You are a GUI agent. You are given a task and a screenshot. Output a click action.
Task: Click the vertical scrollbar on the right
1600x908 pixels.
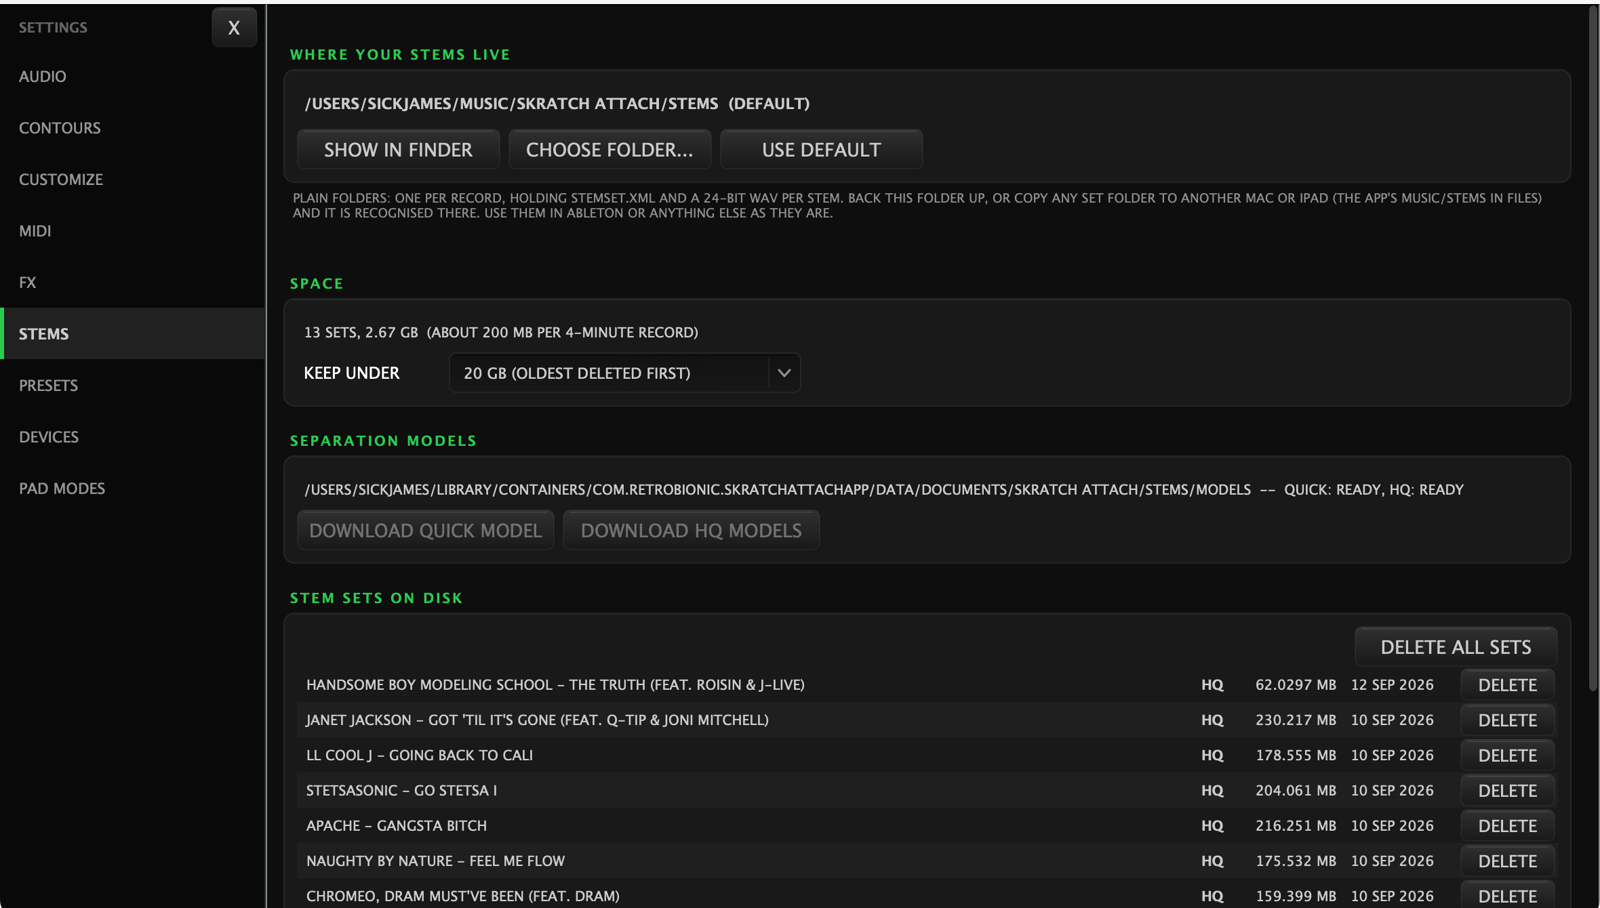coord(1593,350)
